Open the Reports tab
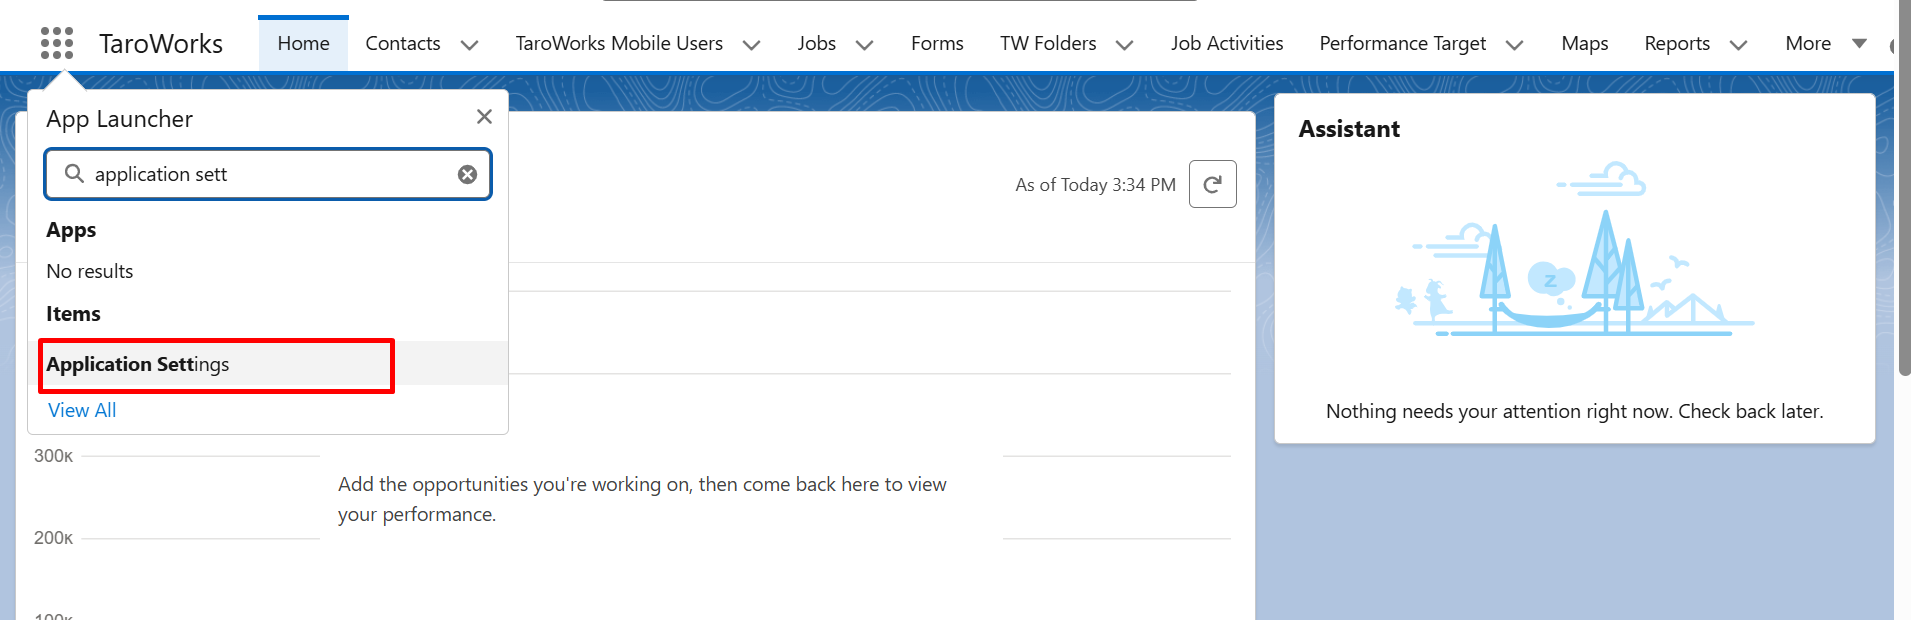Viewport: 1911px width, 620px height. [1677, 43]
